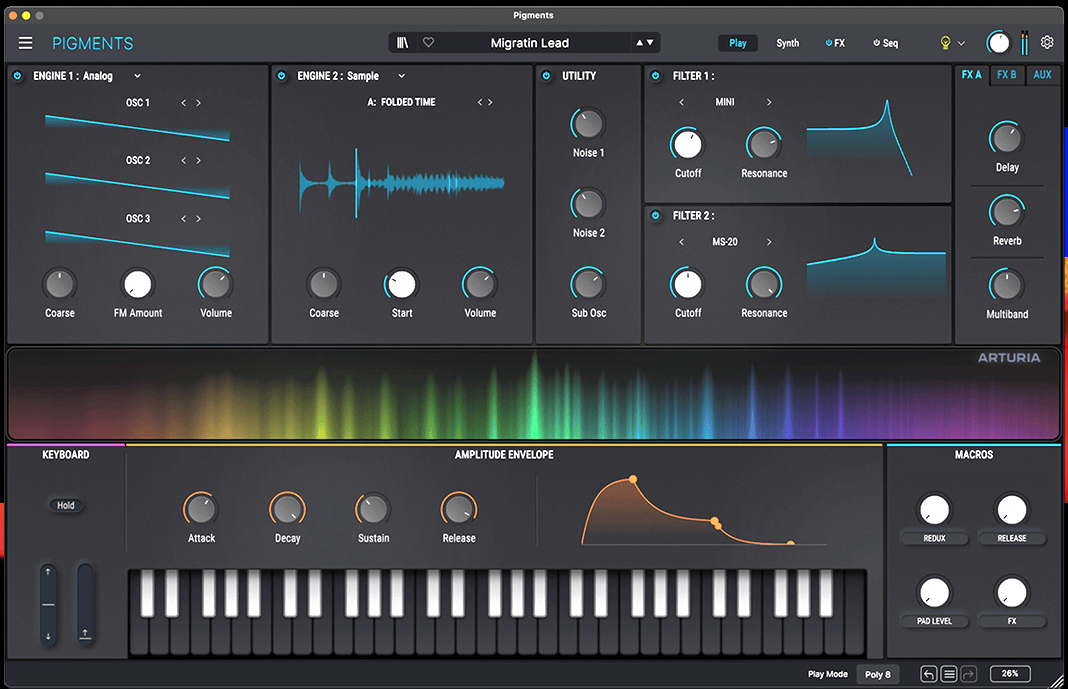The height and width of the screenshot is (689, 1068).
Task: Select previous OSC 3 waveform
Action: (183, 219)
